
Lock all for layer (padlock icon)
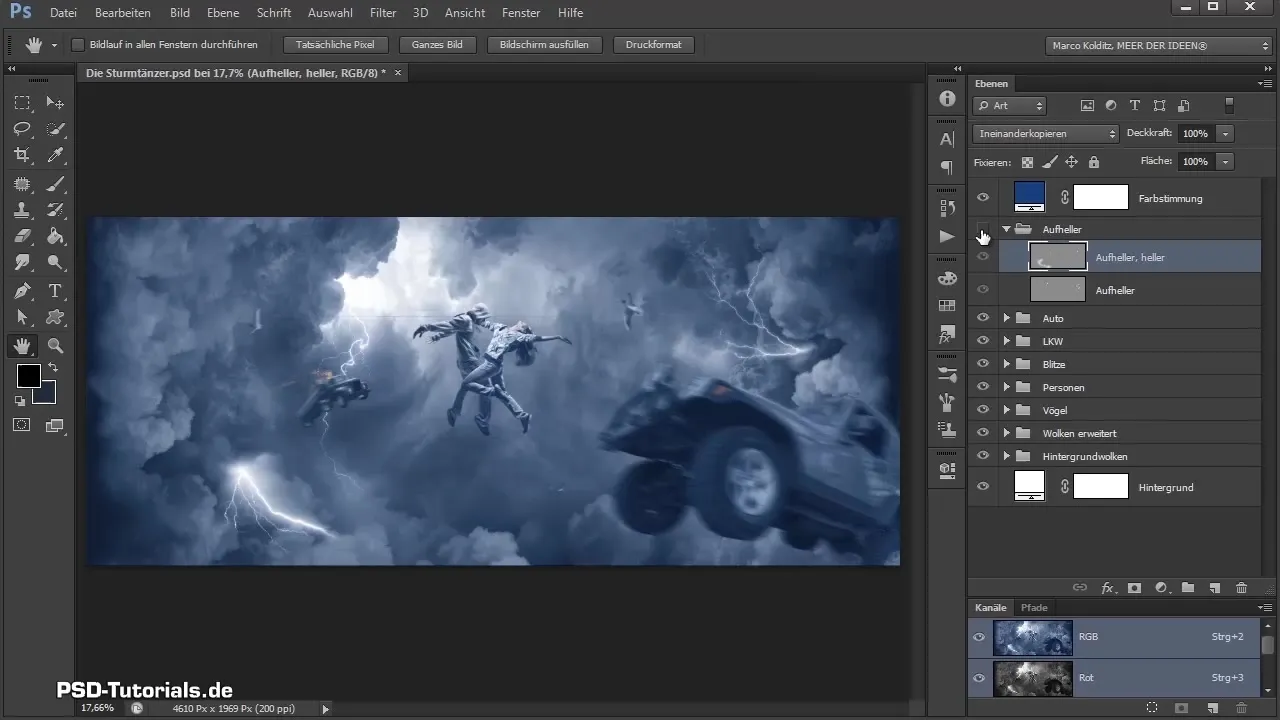[x=1093, y=162]
